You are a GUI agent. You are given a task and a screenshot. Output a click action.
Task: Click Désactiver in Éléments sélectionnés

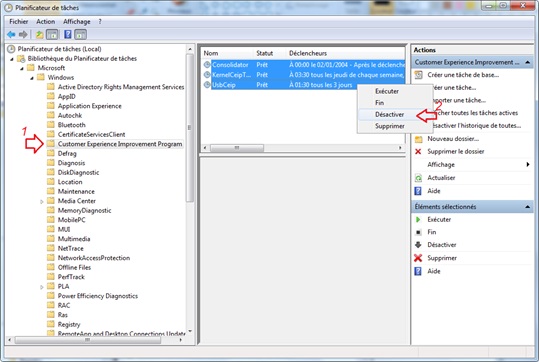pos(442,245)
